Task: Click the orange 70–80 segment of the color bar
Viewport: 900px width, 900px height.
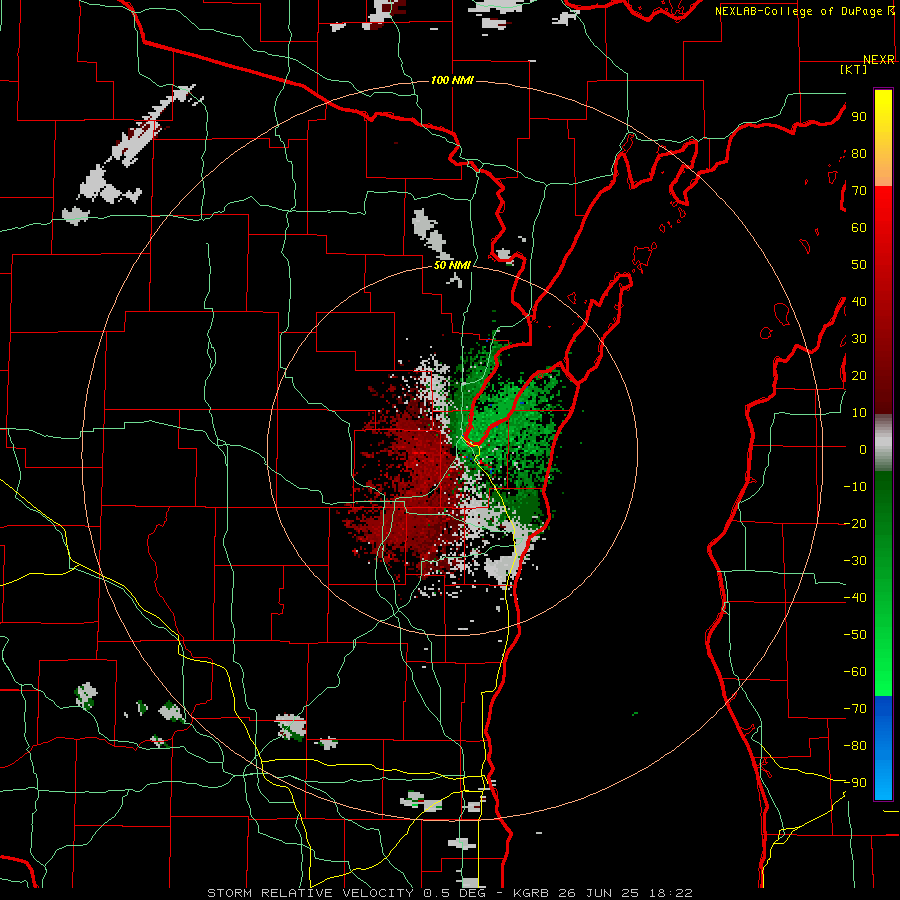Action: pos(883,170)
